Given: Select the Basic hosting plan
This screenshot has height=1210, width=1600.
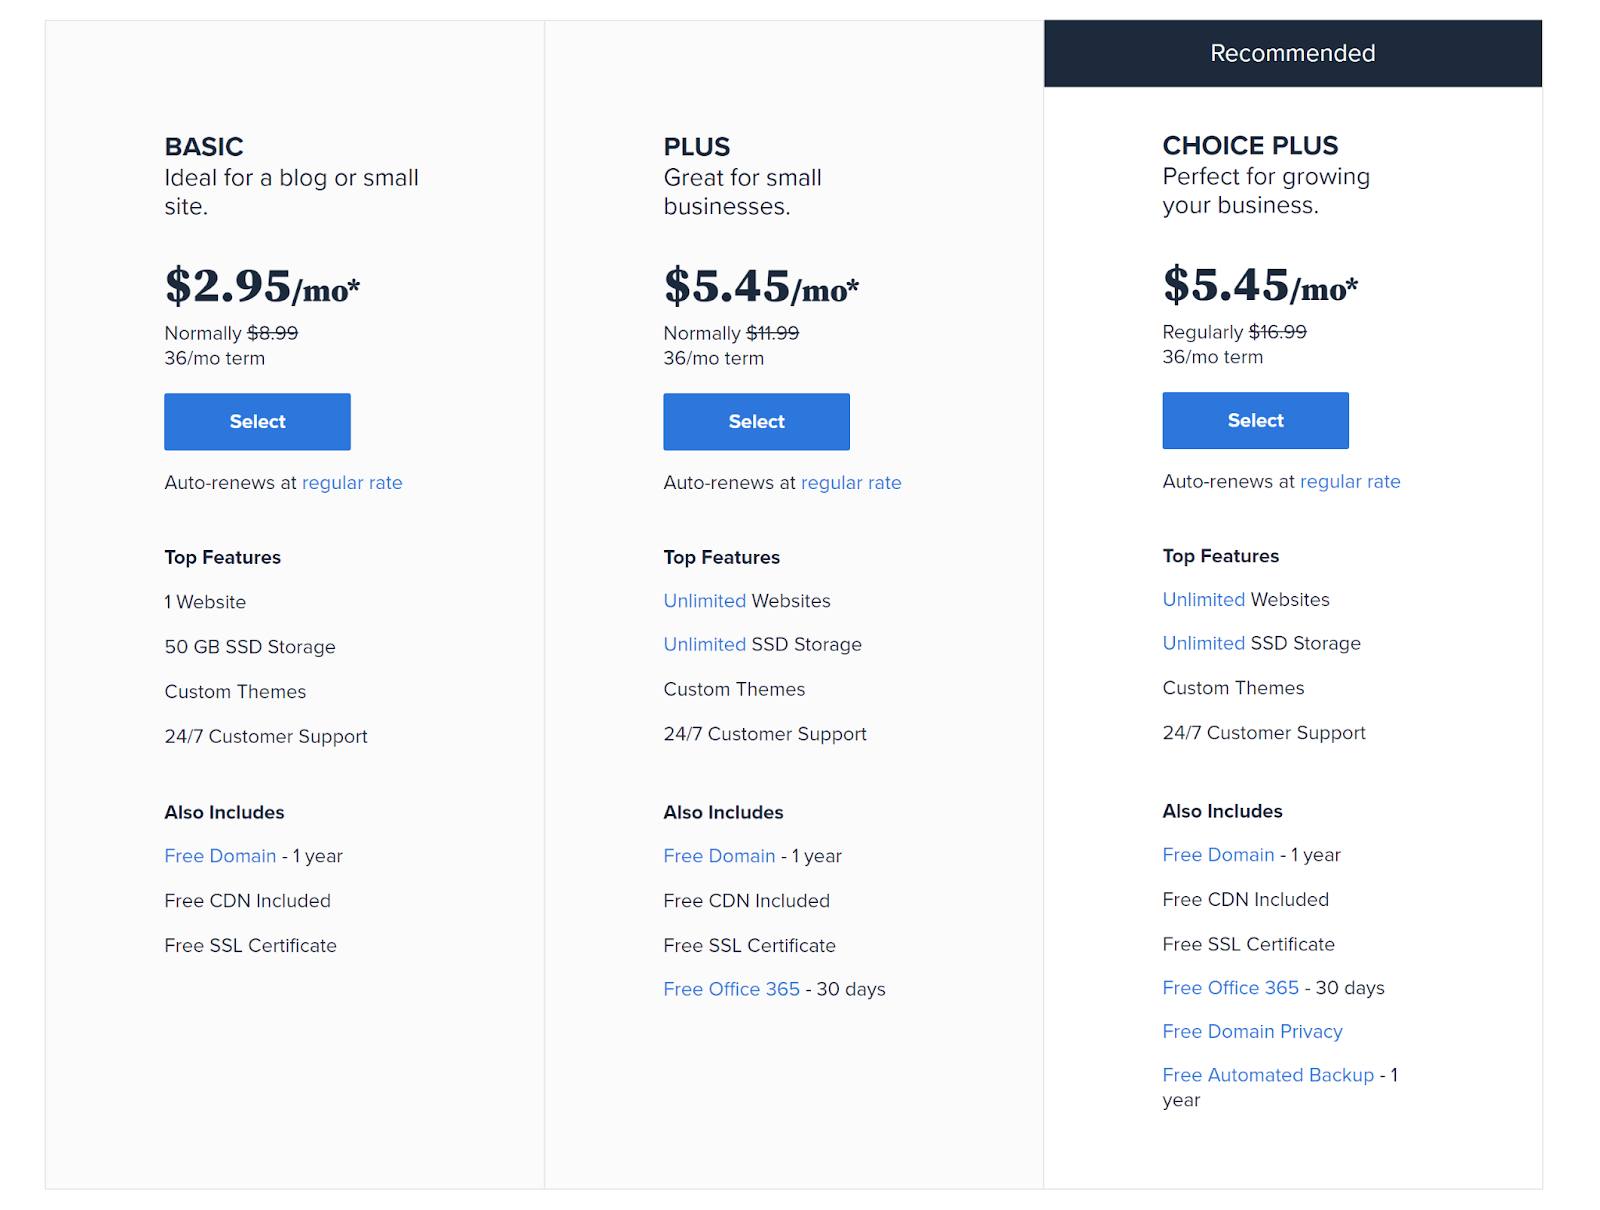Looking at the screenshot, I should tap(257, 421).
